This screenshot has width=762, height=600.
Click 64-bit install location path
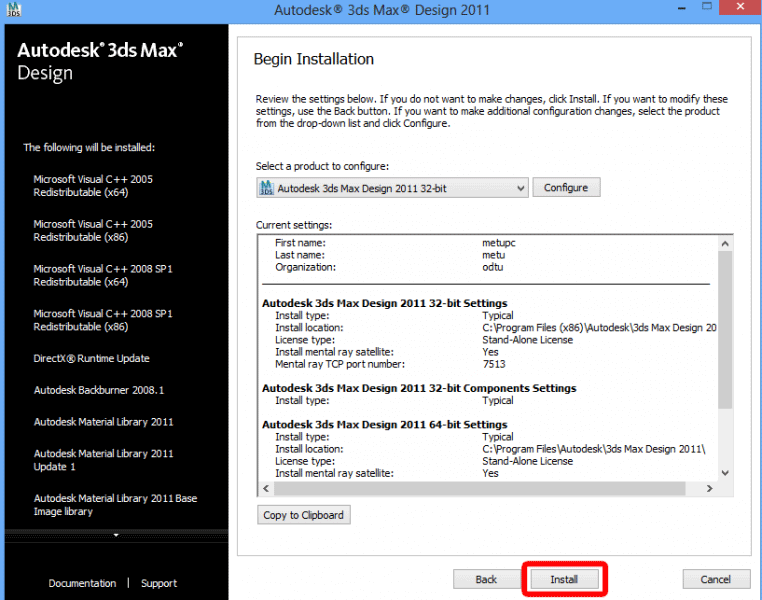593,449
